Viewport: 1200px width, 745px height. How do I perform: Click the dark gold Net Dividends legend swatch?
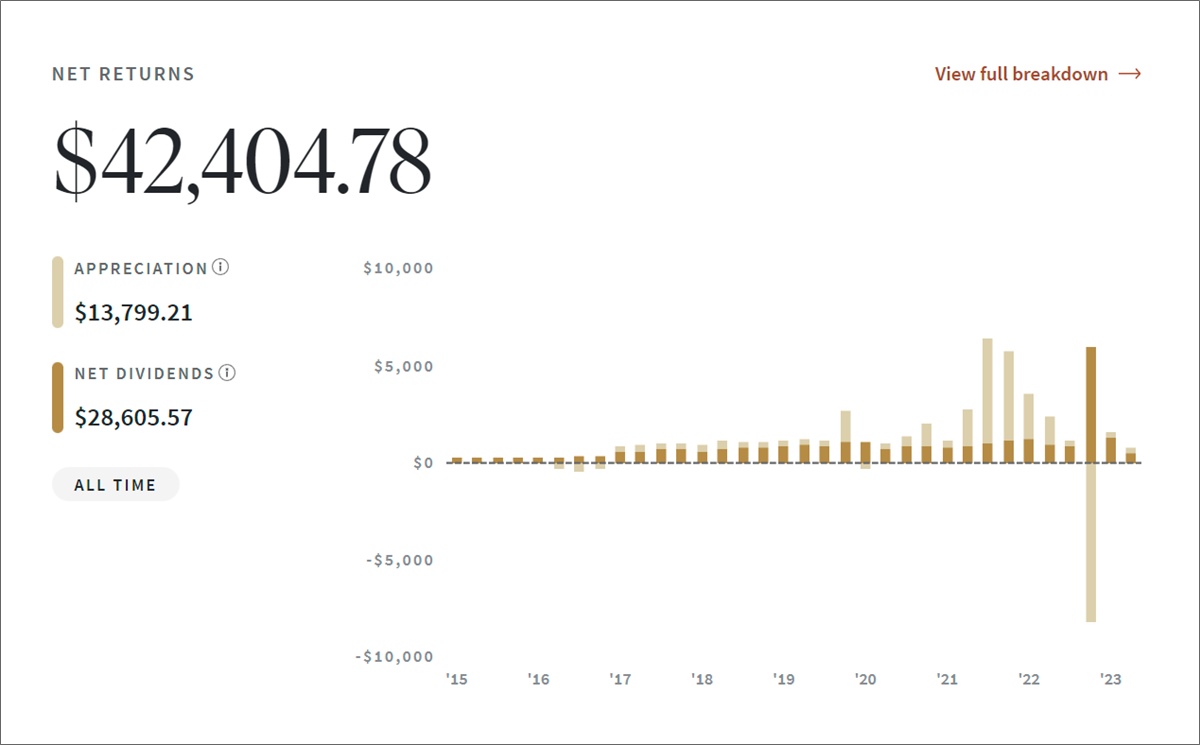[x=57, y=397]
